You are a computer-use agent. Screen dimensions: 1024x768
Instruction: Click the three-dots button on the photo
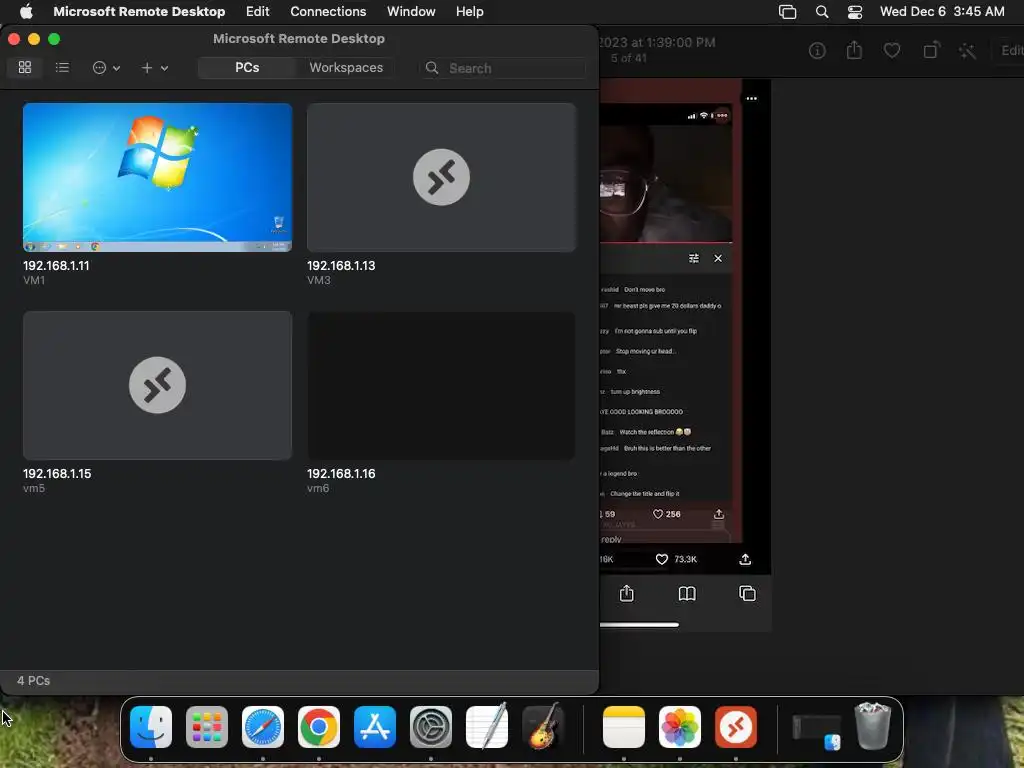752,99
